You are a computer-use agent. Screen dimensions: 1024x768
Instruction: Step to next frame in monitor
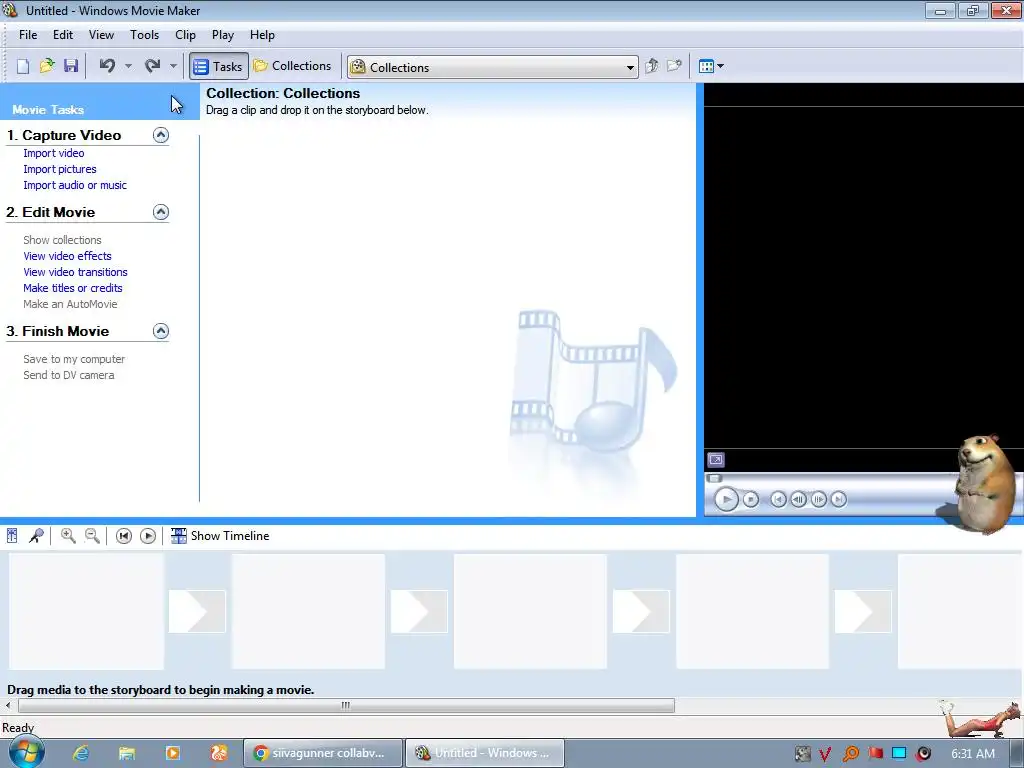818,500
